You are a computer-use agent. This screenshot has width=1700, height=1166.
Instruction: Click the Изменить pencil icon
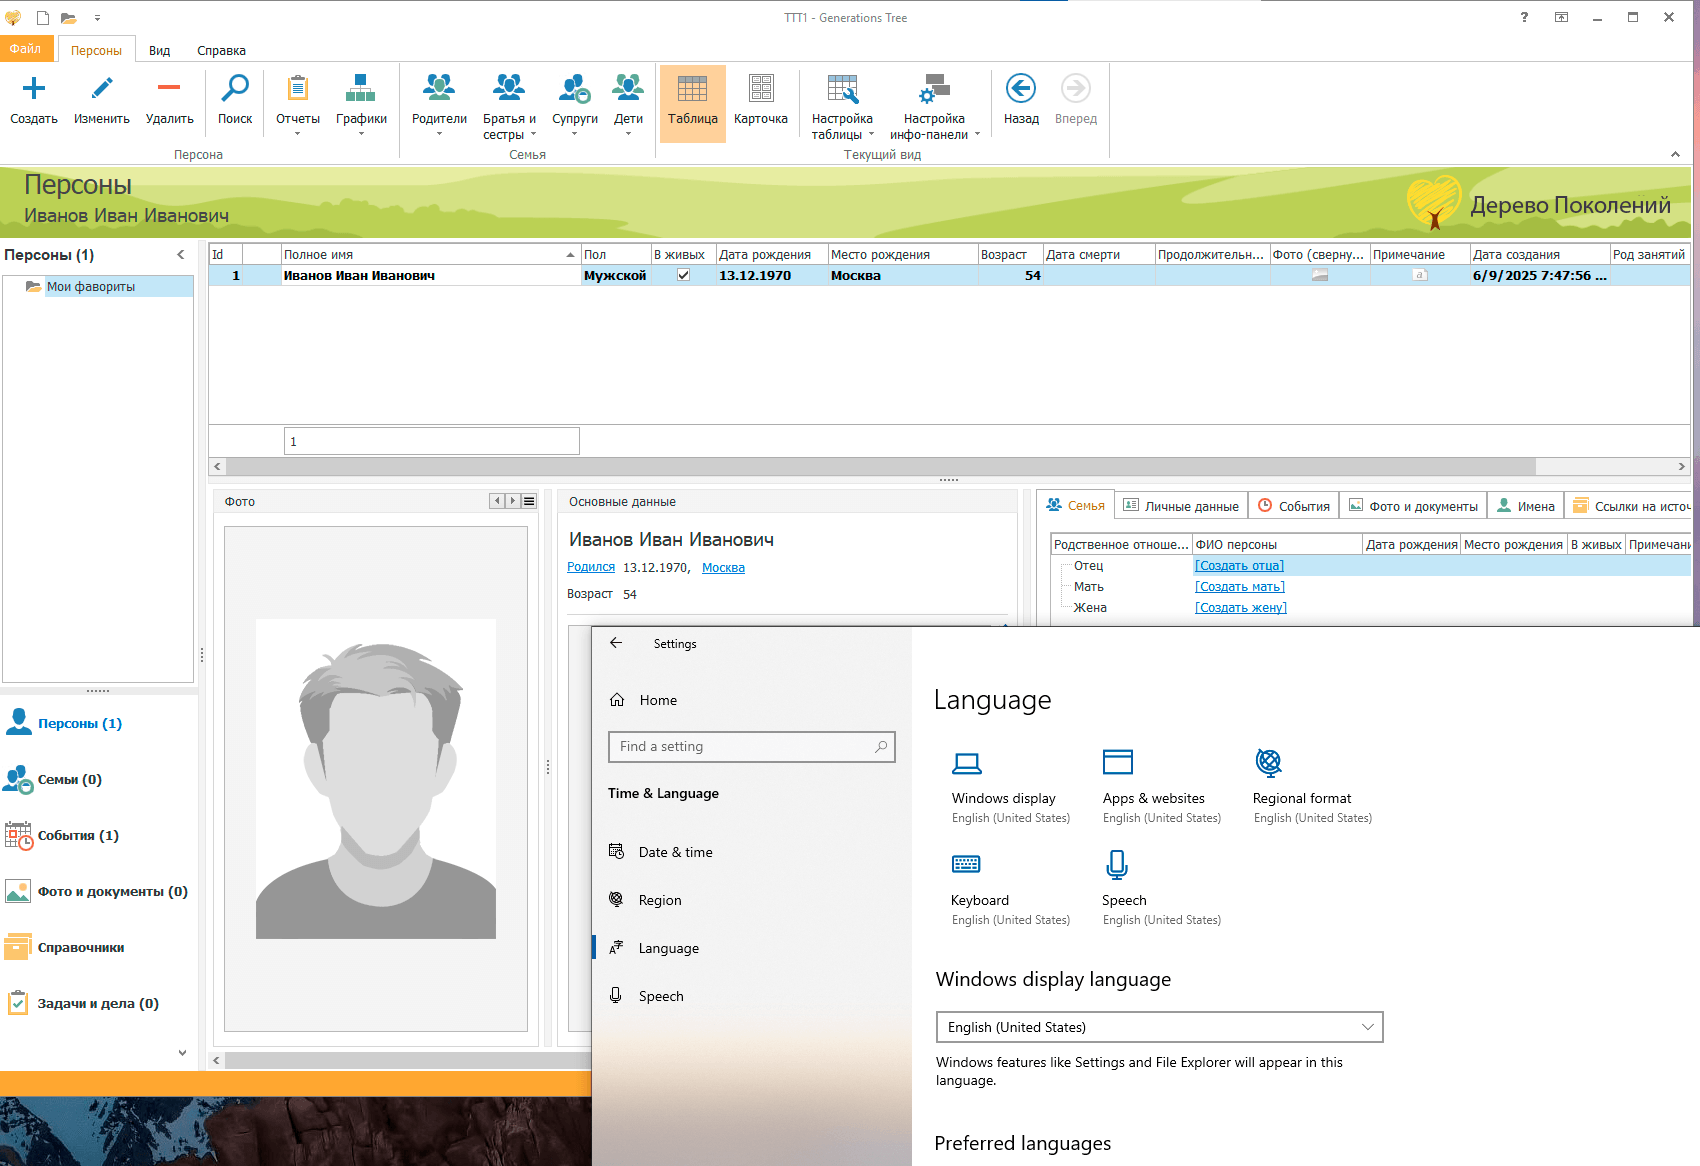101,89
